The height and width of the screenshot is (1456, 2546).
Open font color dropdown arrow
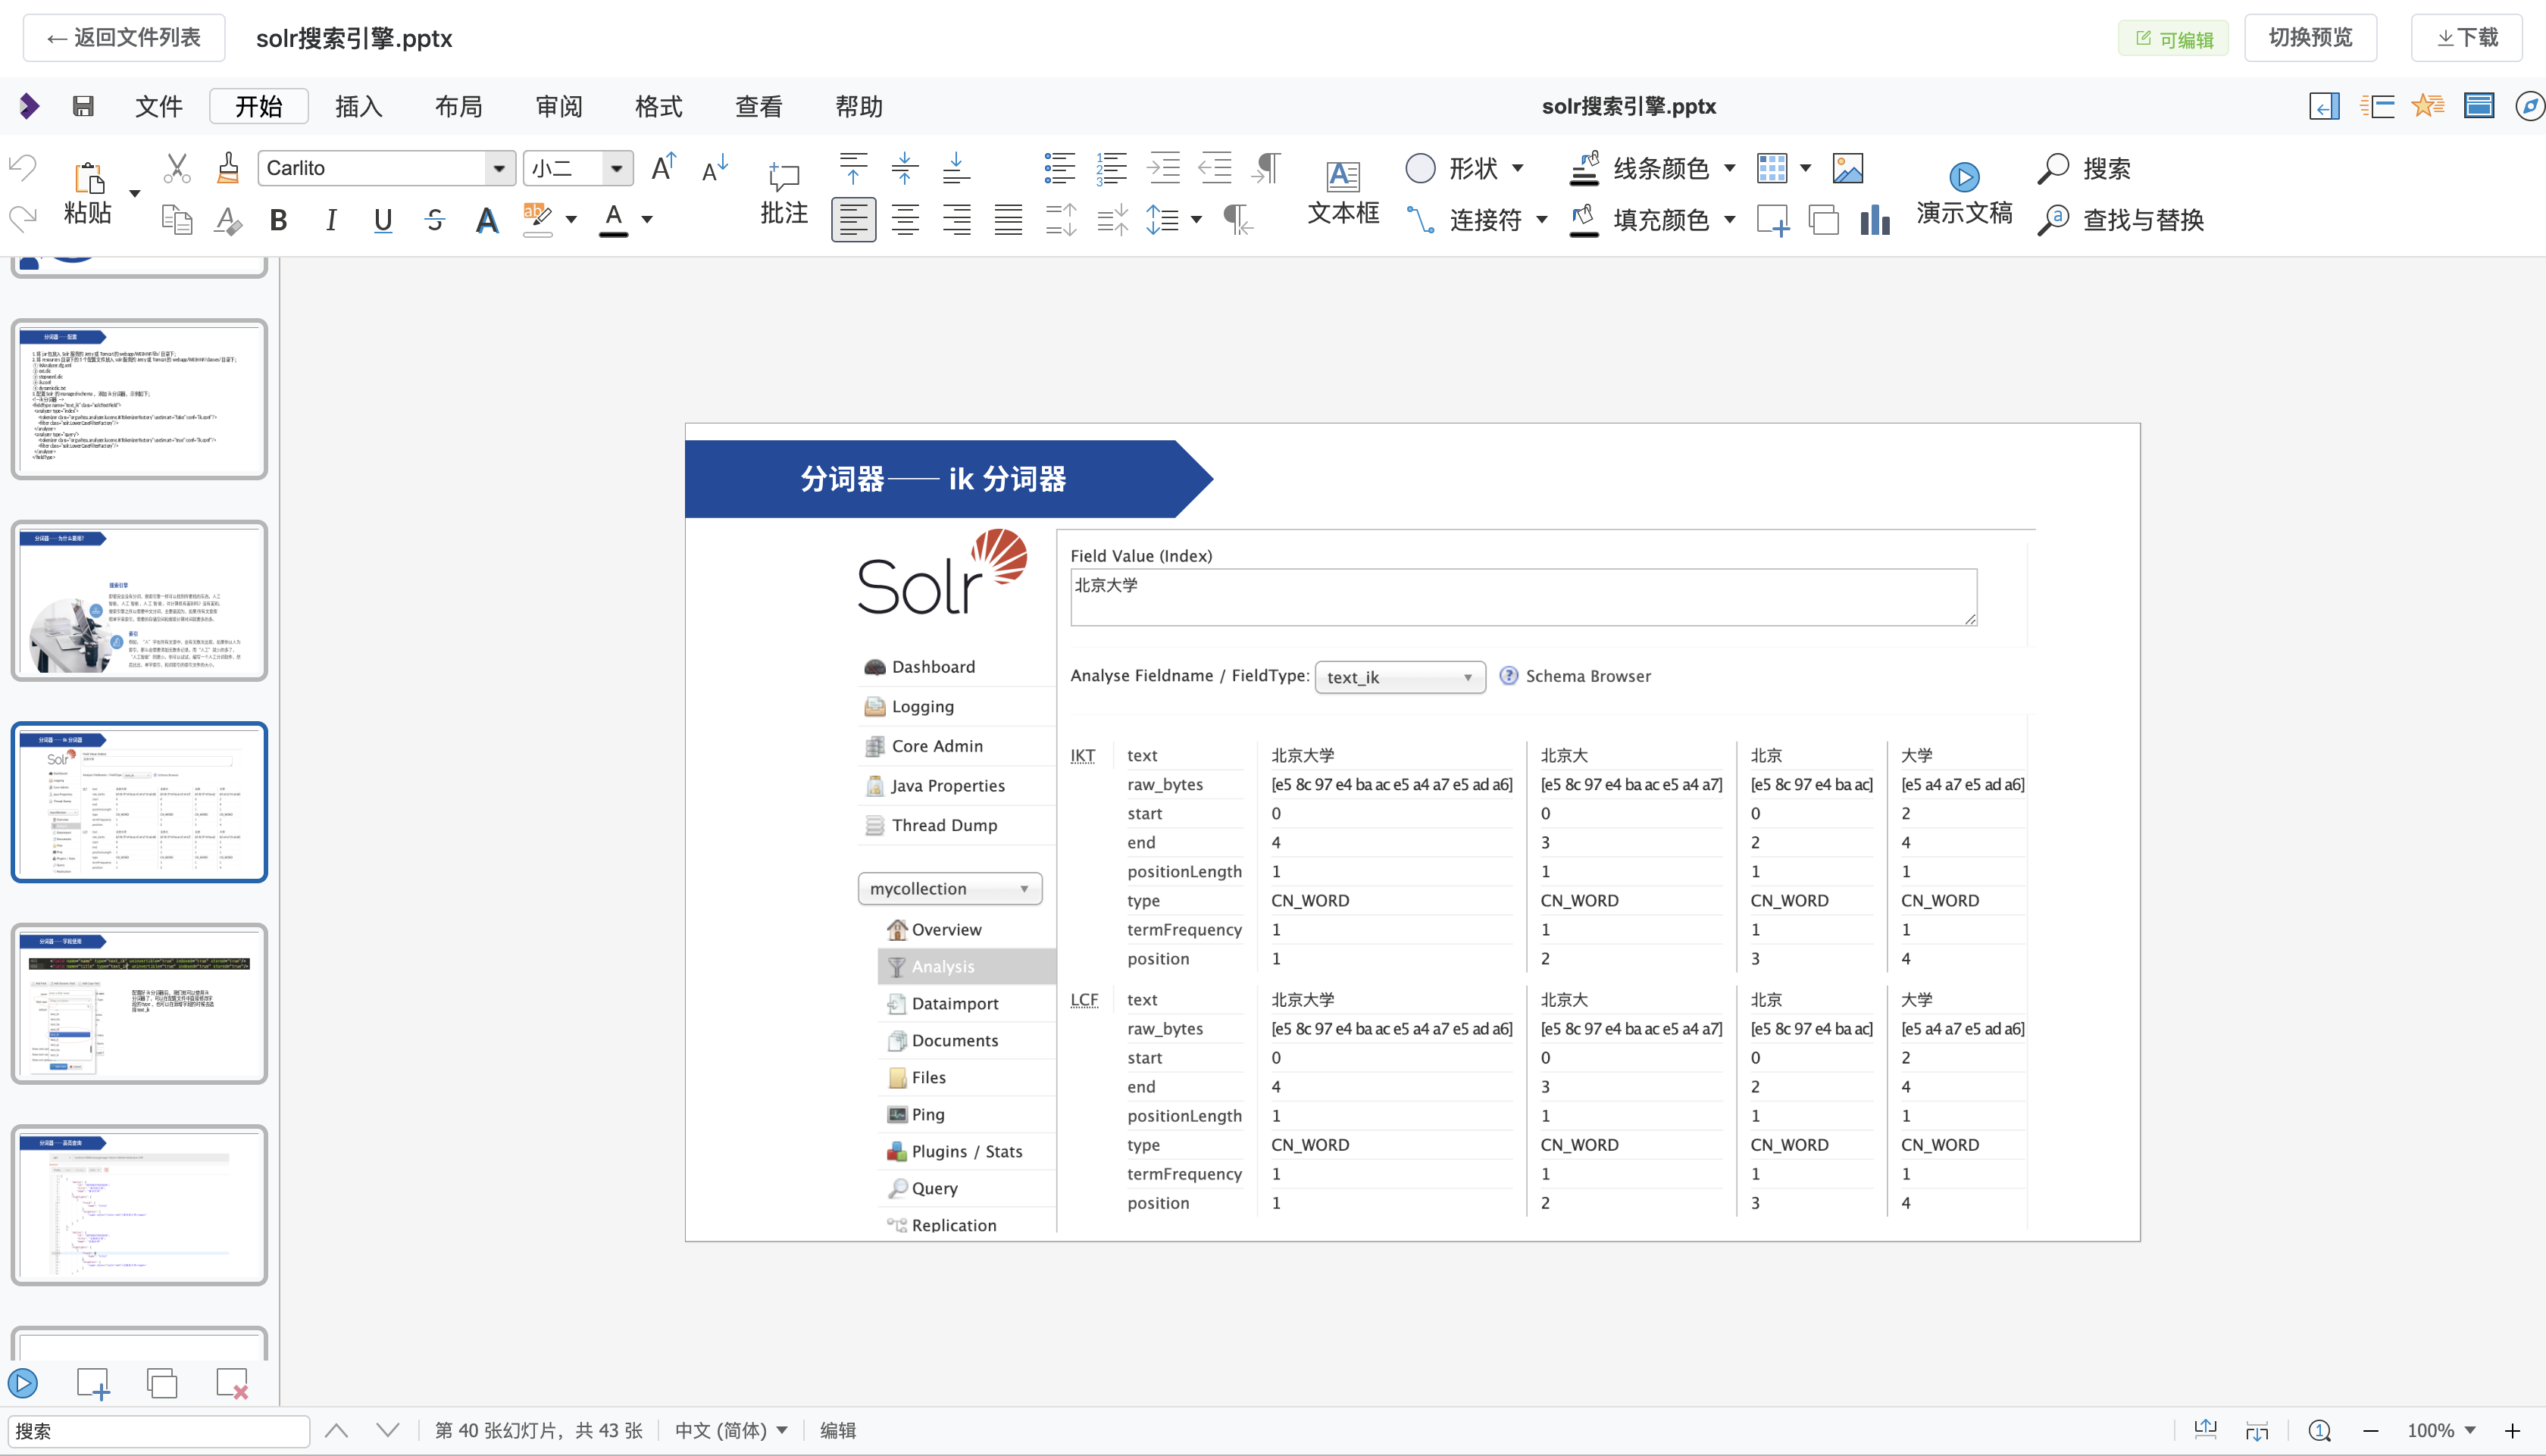click(647, 220)
